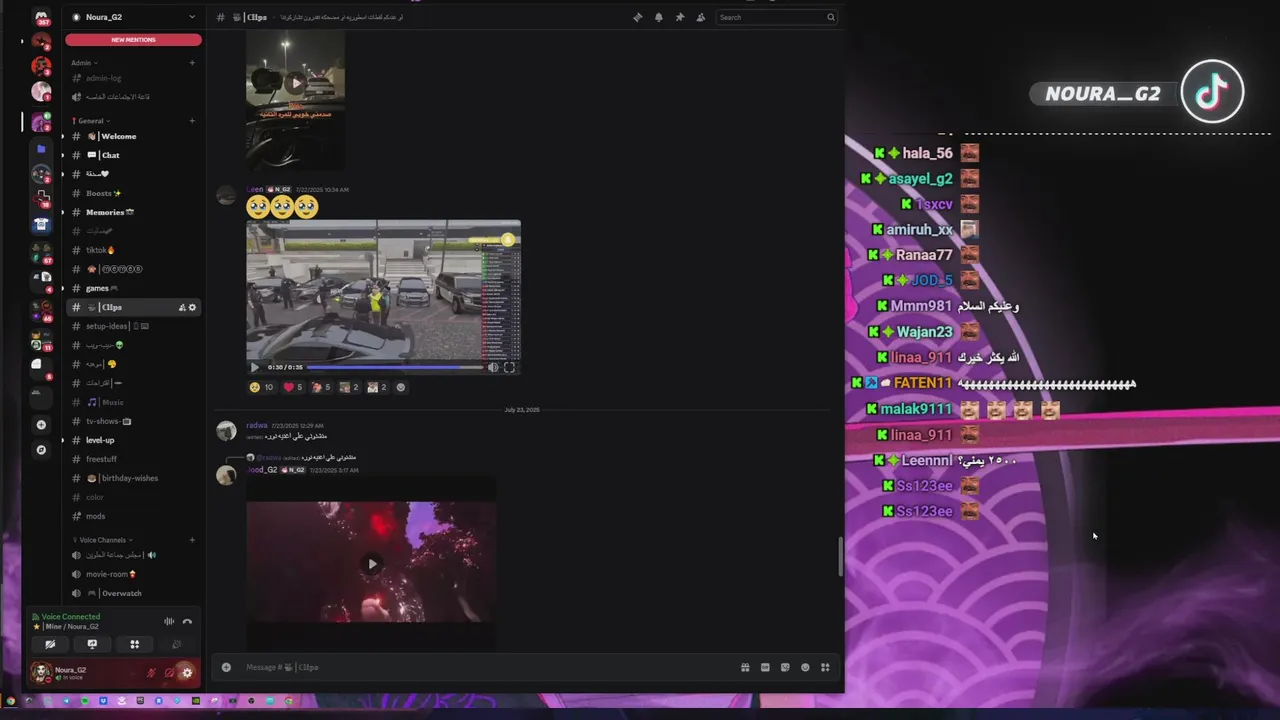Show pinned messages in Clips channel
The width and height of the screenshot is (1280, 720).
[x=679, y=17]
